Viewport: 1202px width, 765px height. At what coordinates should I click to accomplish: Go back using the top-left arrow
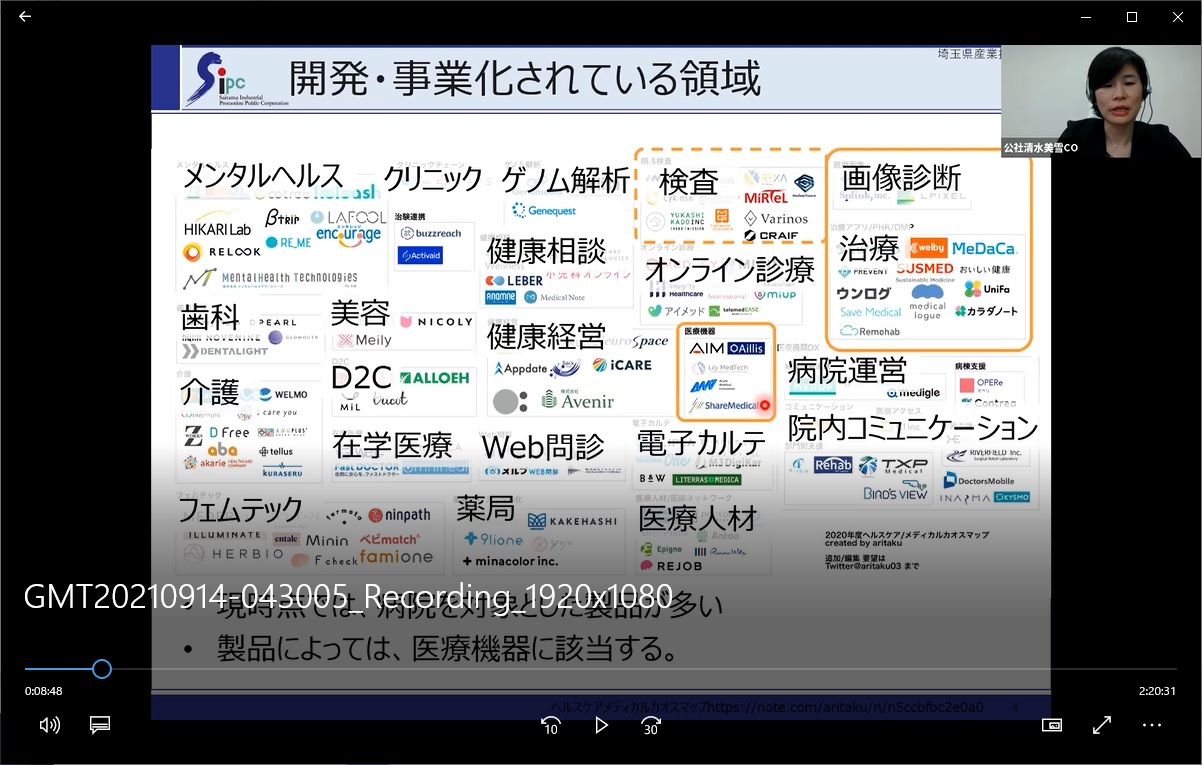click(25, 16)
